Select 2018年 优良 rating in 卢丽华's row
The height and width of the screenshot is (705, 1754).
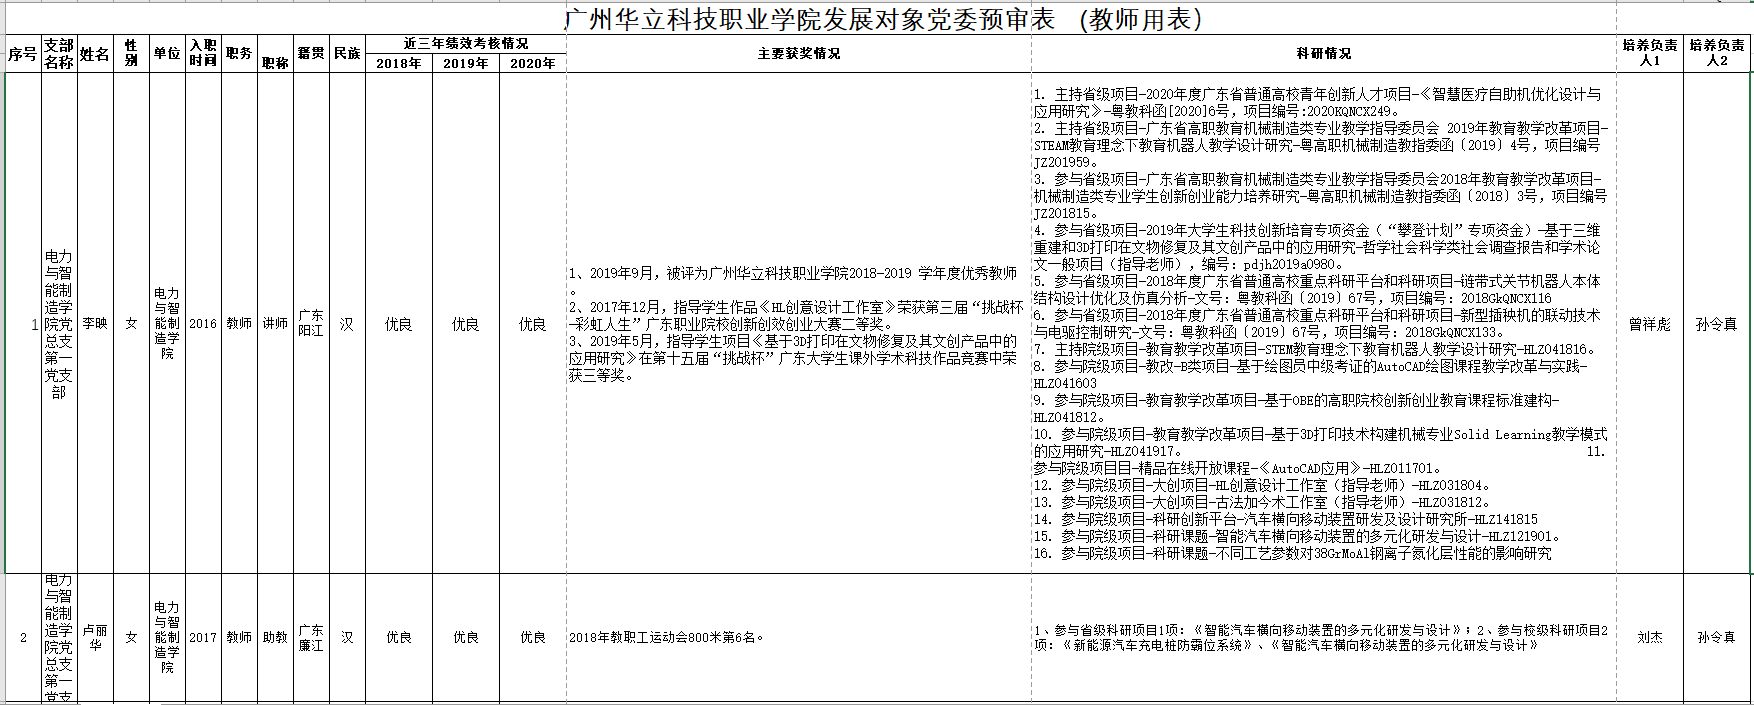[x=399, y=638]
